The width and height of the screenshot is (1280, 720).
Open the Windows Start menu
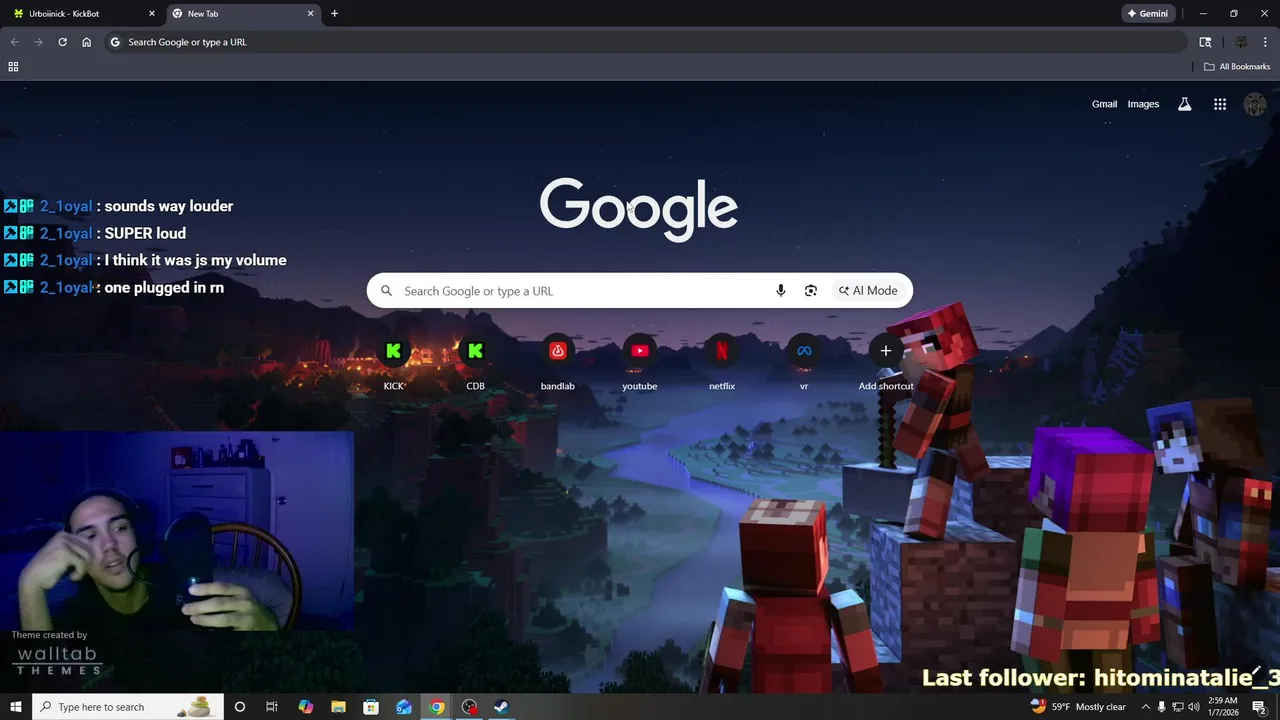point(15,707)
